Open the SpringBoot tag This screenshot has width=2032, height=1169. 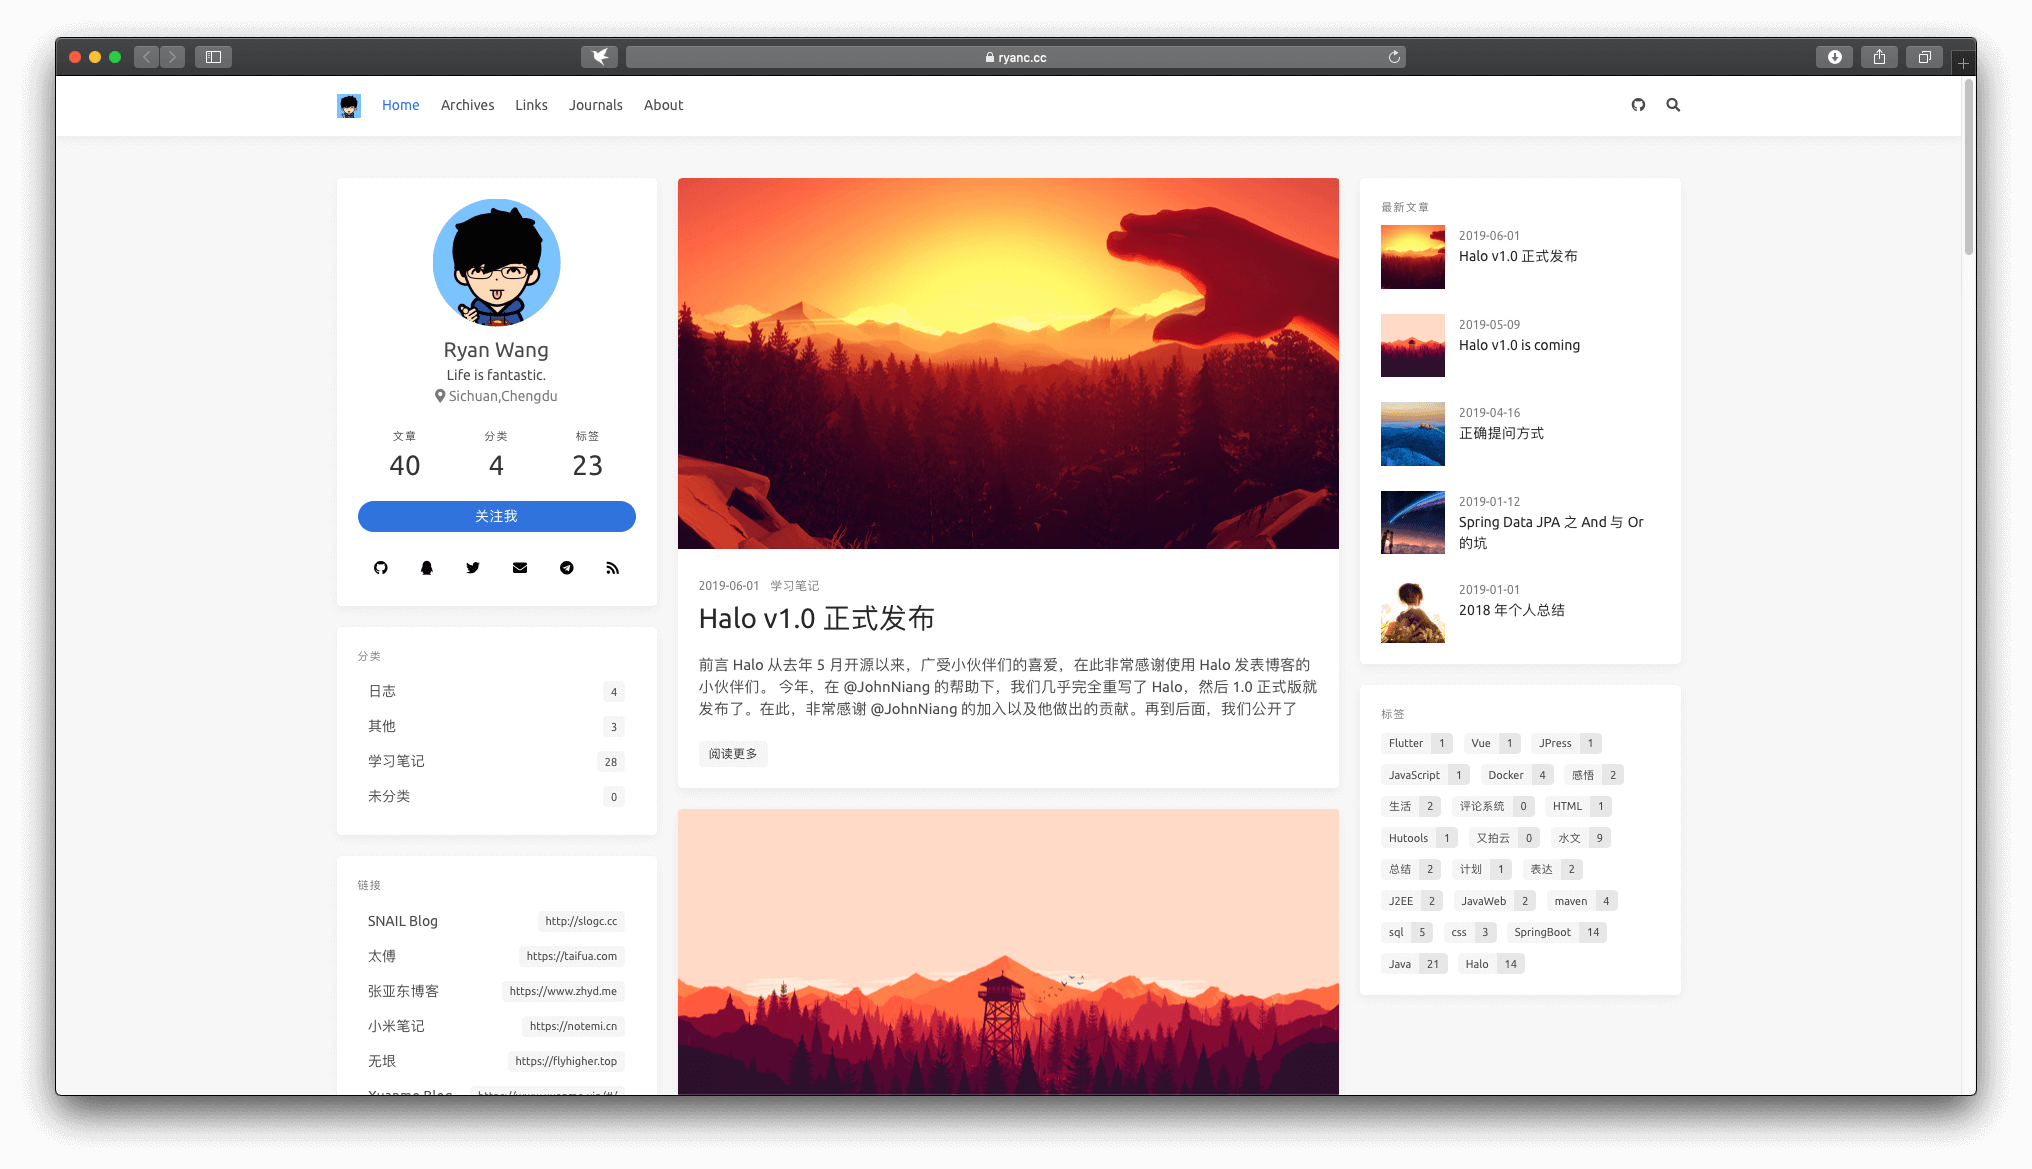pos(1542,932)
